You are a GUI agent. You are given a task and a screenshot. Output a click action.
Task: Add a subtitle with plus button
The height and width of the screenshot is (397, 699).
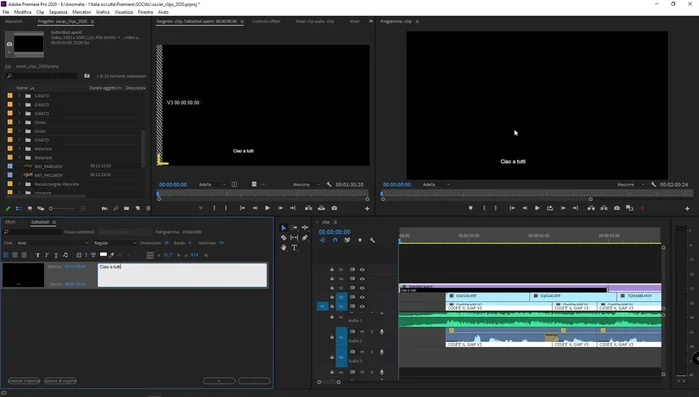pos(219,381)
